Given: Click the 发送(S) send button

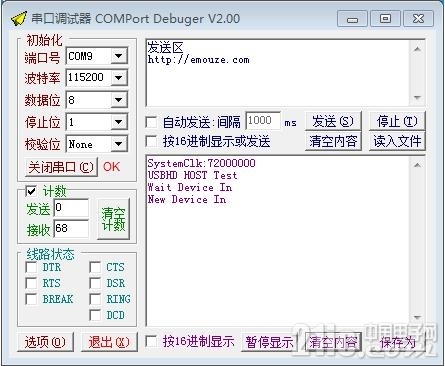Looking at the screenshot, I should 333,121.
